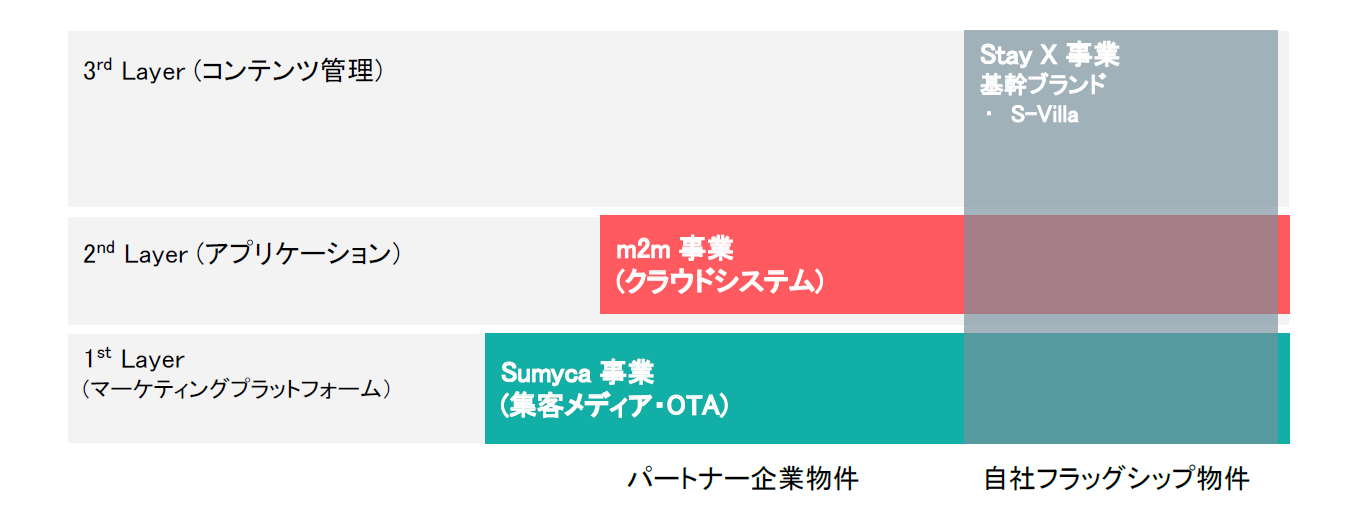Click the パートナー企業物件 axis label

pyautogui.click(x=743, y=479)
